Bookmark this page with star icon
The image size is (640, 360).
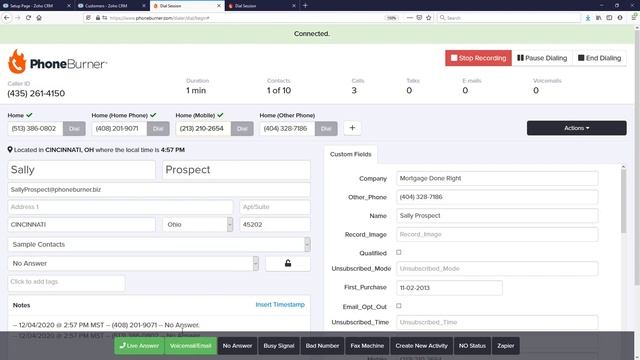[429, 18]
